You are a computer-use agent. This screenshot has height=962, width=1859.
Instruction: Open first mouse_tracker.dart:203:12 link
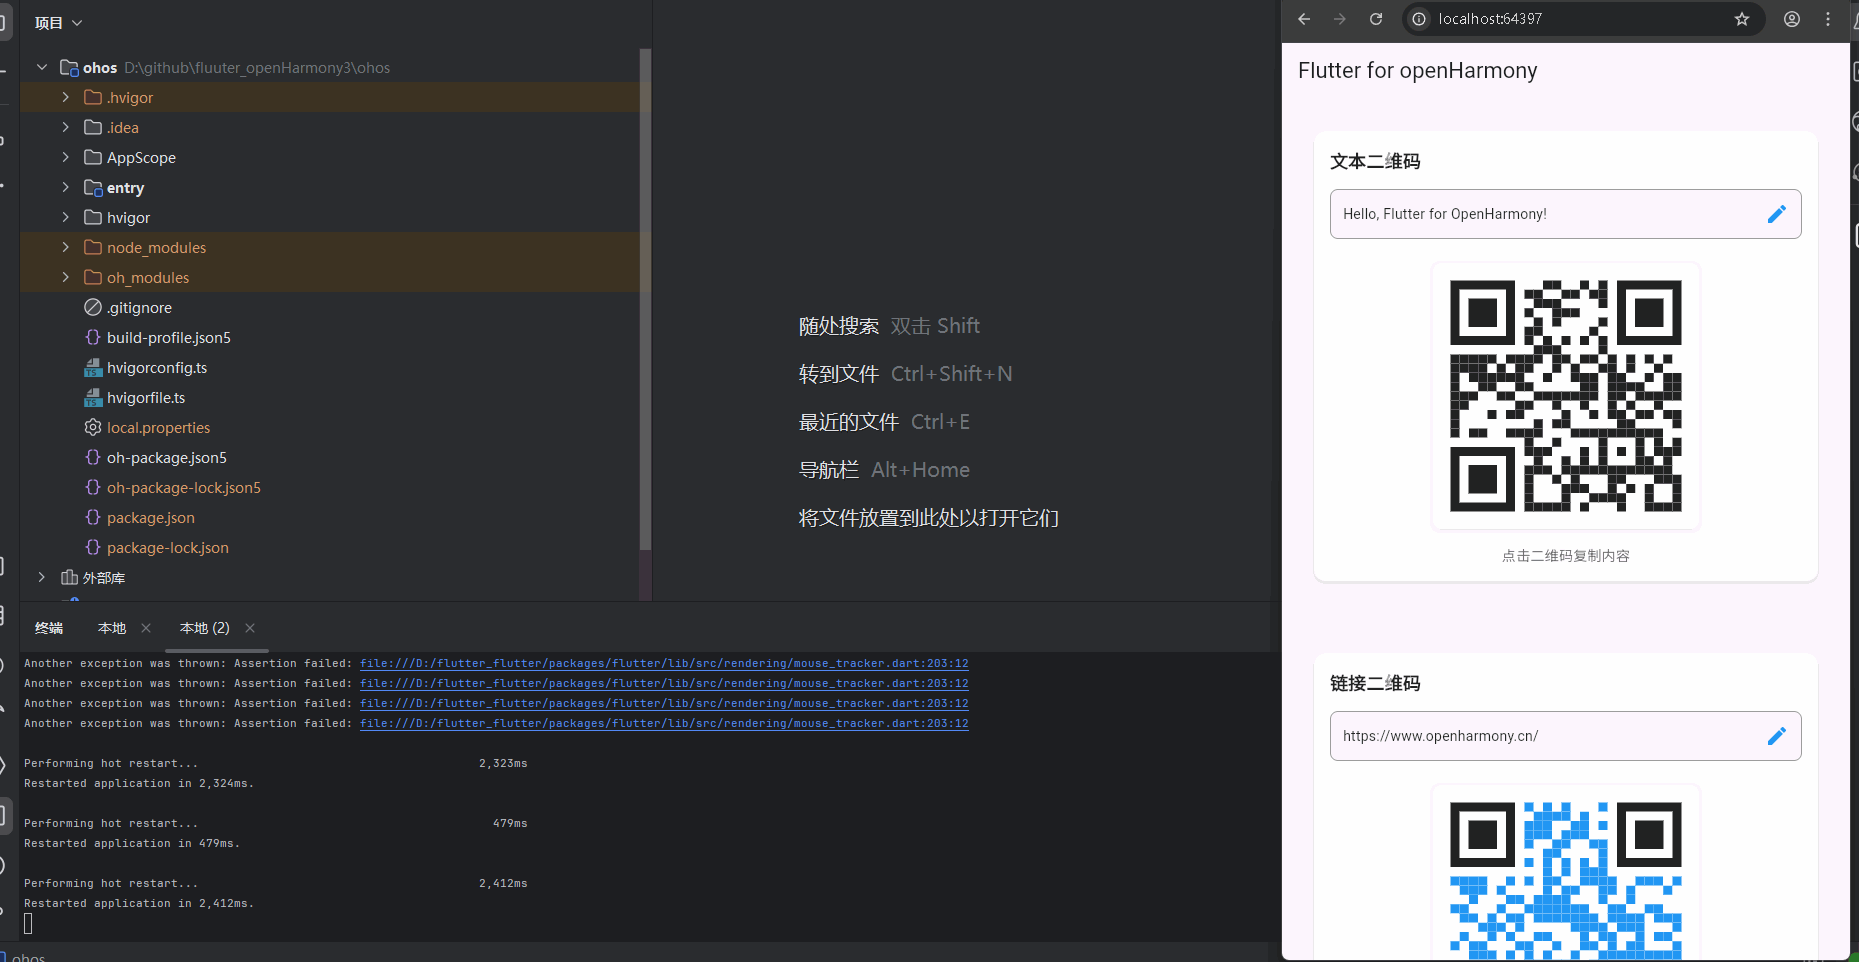click(664, 663)
